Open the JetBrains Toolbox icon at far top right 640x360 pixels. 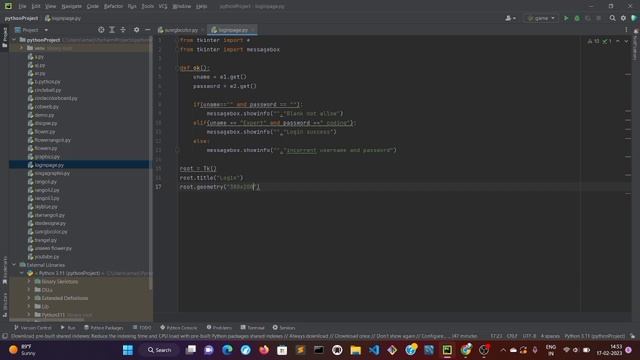[x=634, y=18]
